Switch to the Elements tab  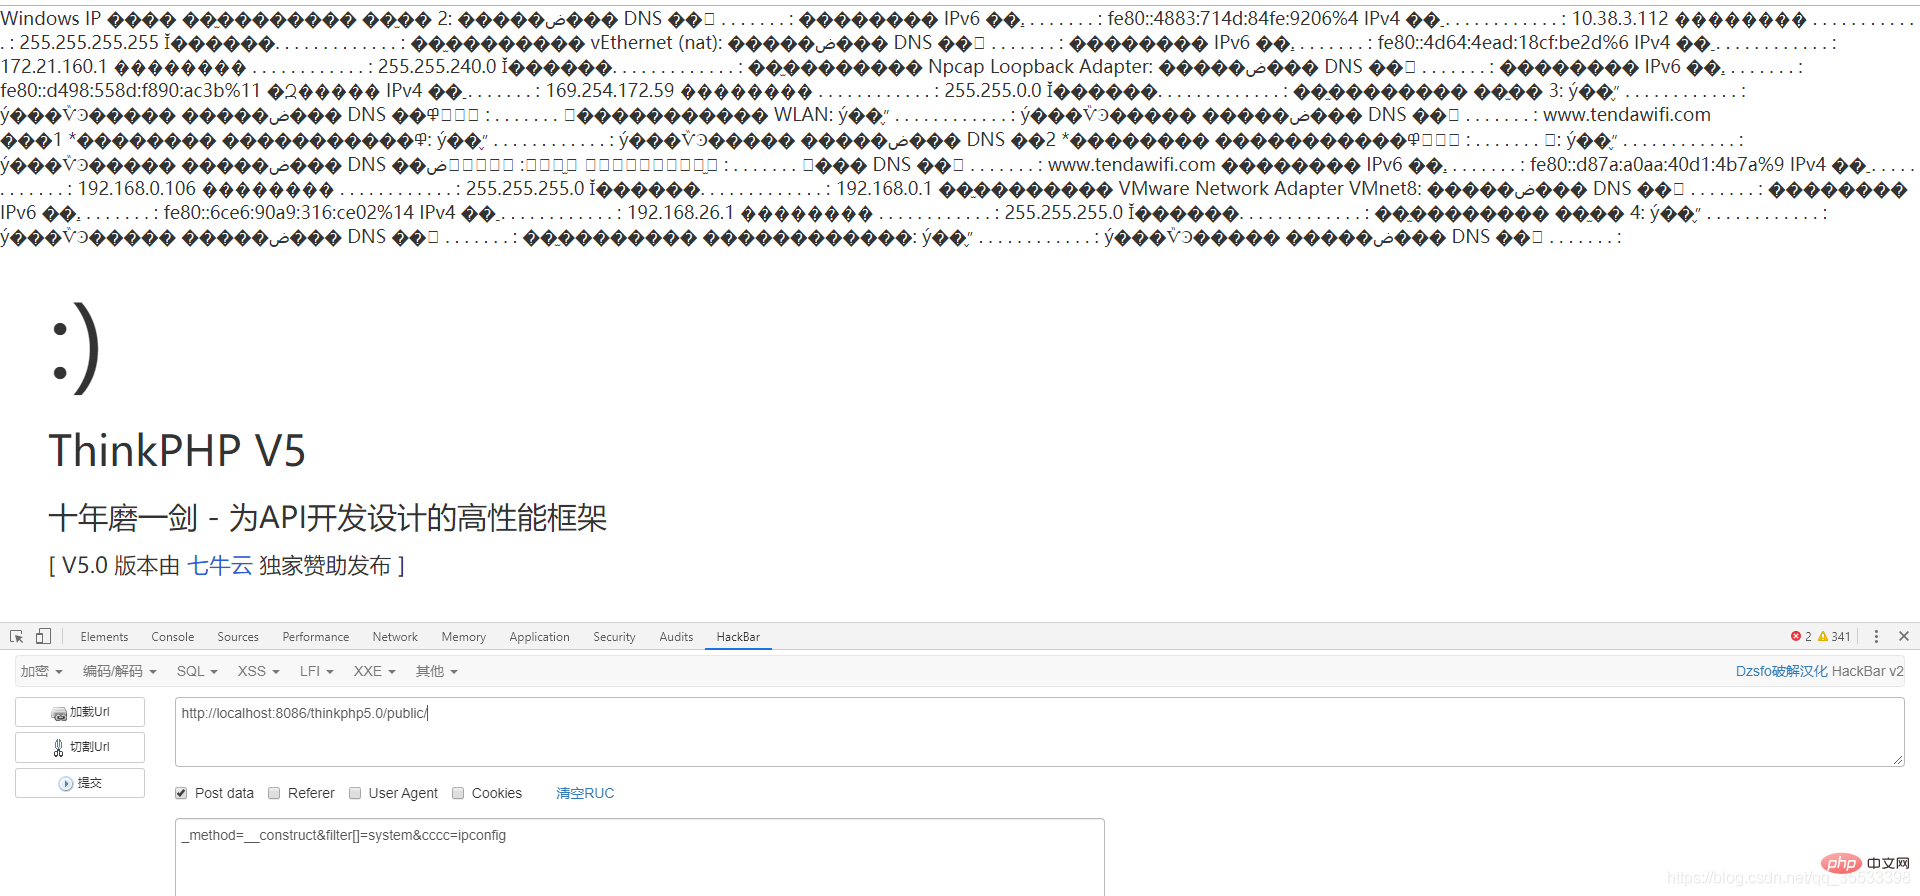pyautogui.click(x=104, y=637)
